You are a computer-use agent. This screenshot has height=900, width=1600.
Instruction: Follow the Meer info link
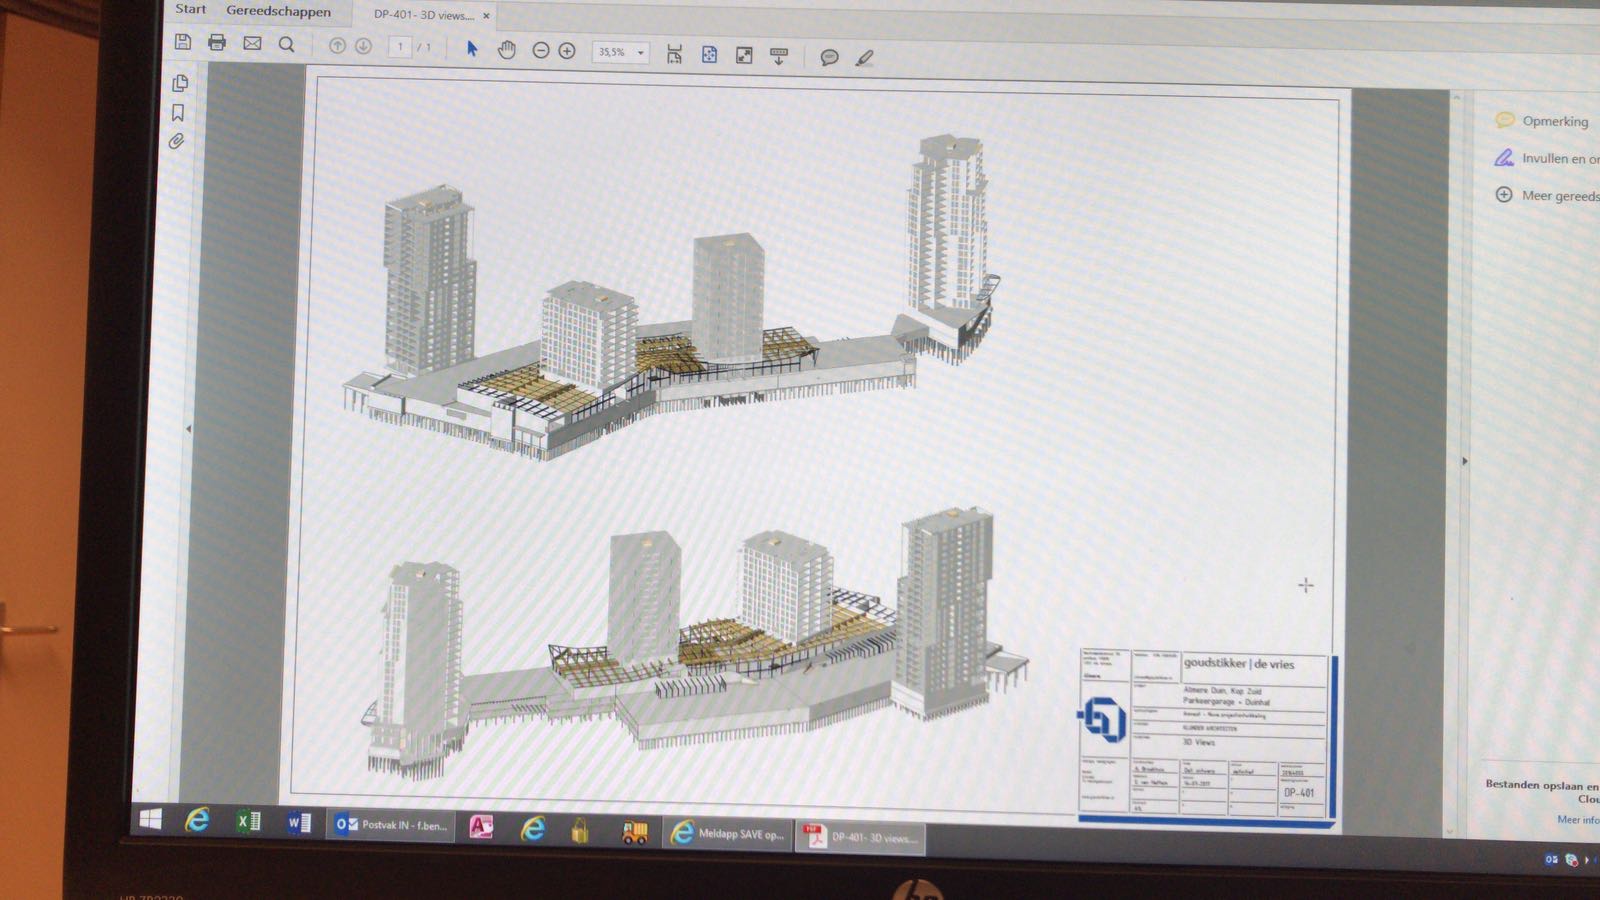click(1578, 820)
